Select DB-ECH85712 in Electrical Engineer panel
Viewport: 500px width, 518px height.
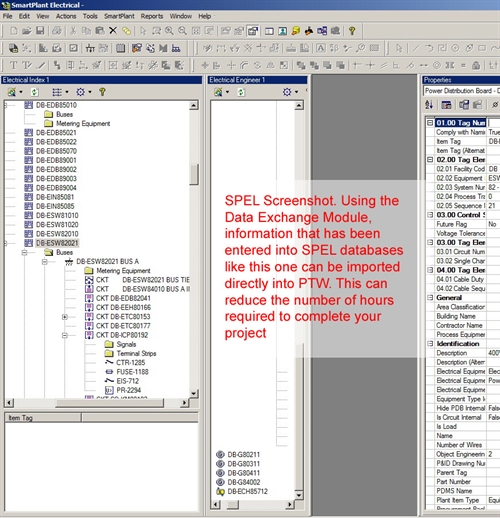pyautogui.click(x=247, y=491)
